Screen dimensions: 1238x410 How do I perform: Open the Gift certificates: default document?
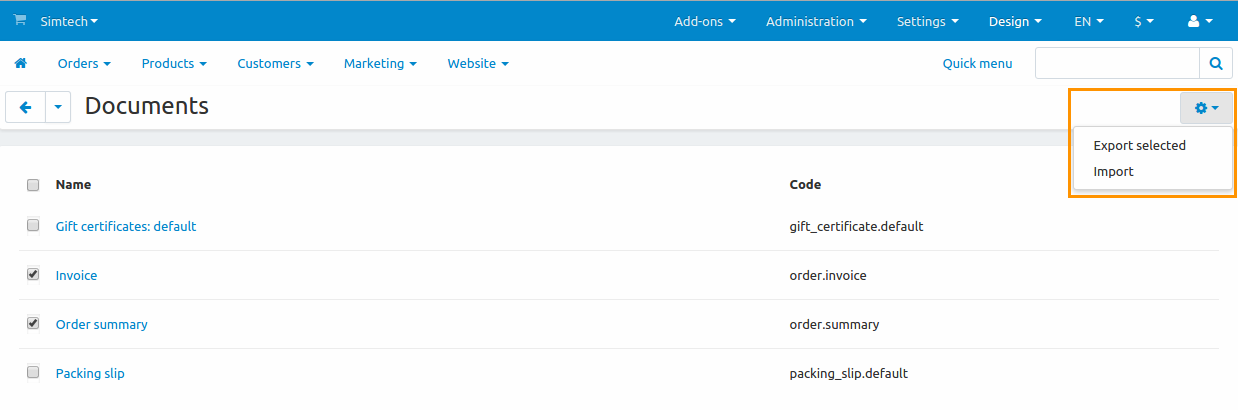tap(126, 226)
